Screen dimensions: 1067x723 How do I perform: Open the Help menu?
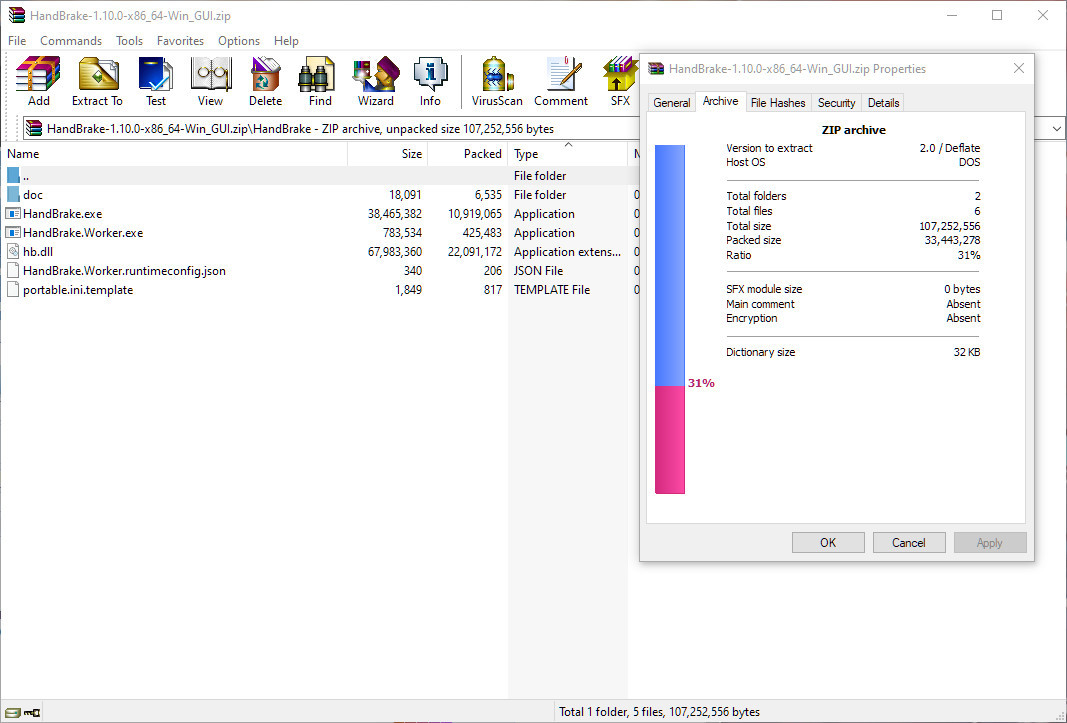(x=286, y=41)
